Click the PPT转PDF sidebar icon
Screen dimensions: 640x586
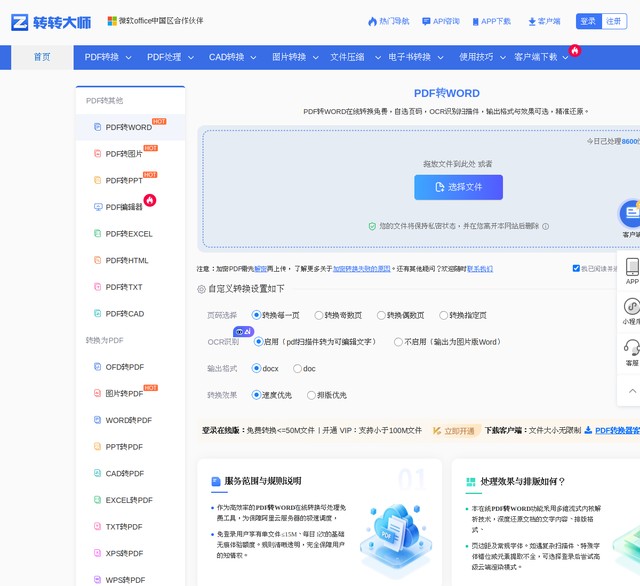point(98,446)
